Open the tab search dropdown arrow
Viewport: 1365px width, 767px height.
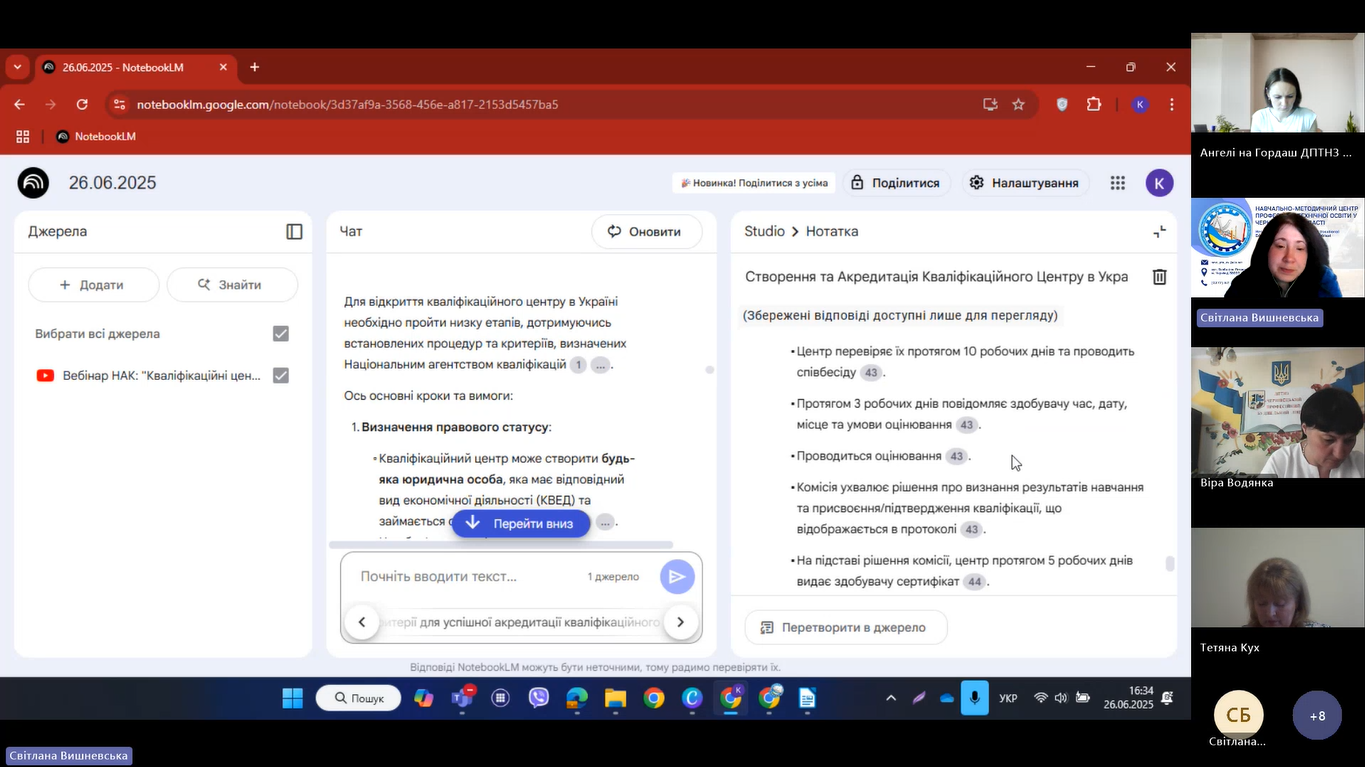tap(17, 67)
